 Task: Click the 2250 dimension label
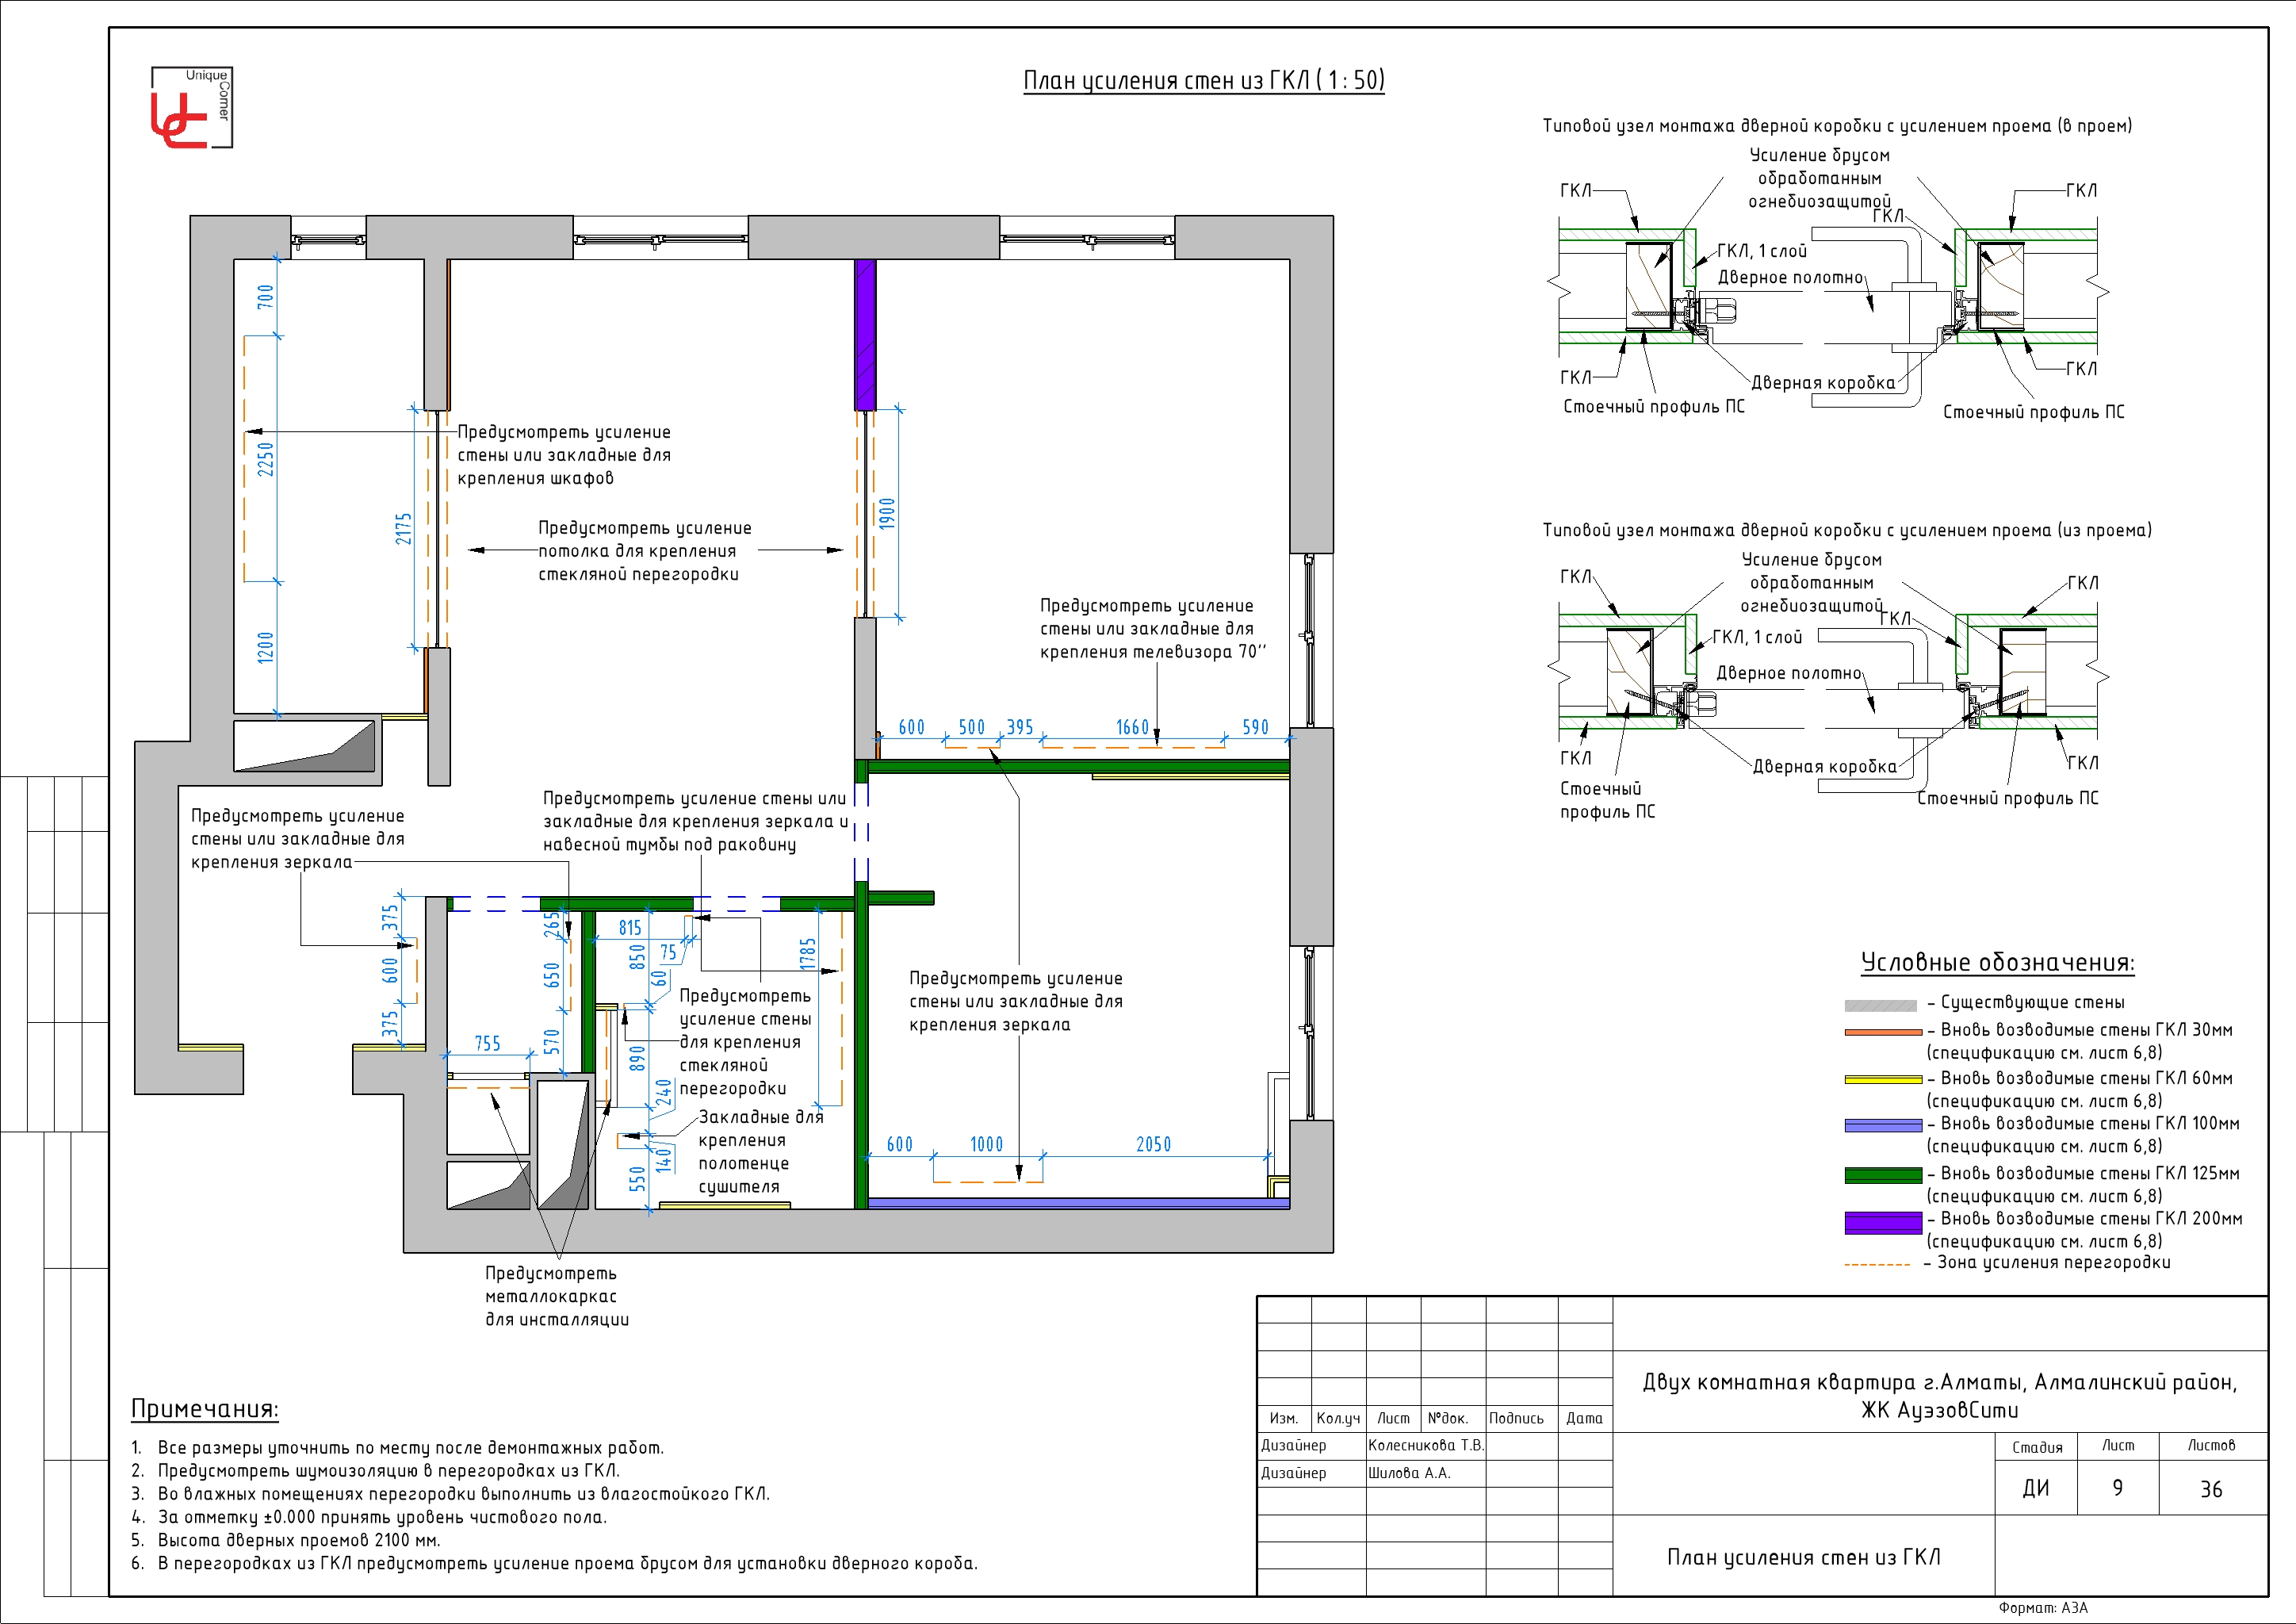click(265, 459)
